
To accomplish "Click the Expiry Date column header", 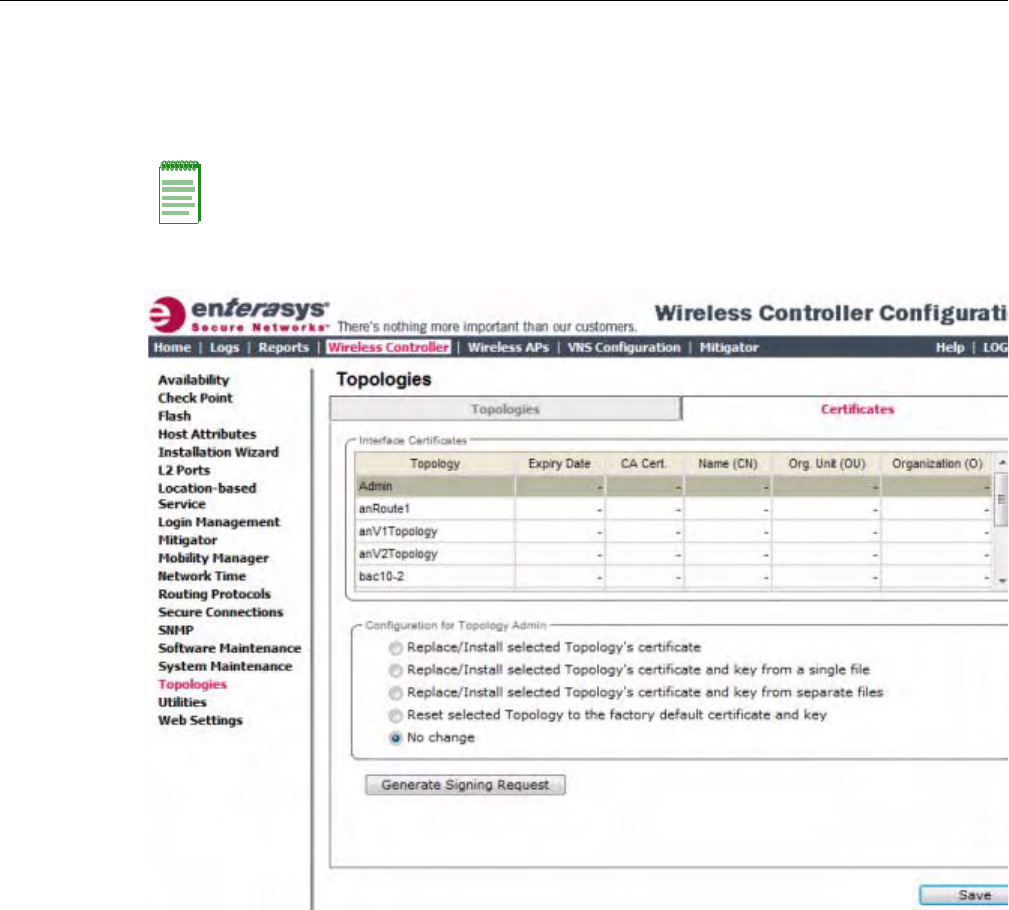I will coord(559,463).
